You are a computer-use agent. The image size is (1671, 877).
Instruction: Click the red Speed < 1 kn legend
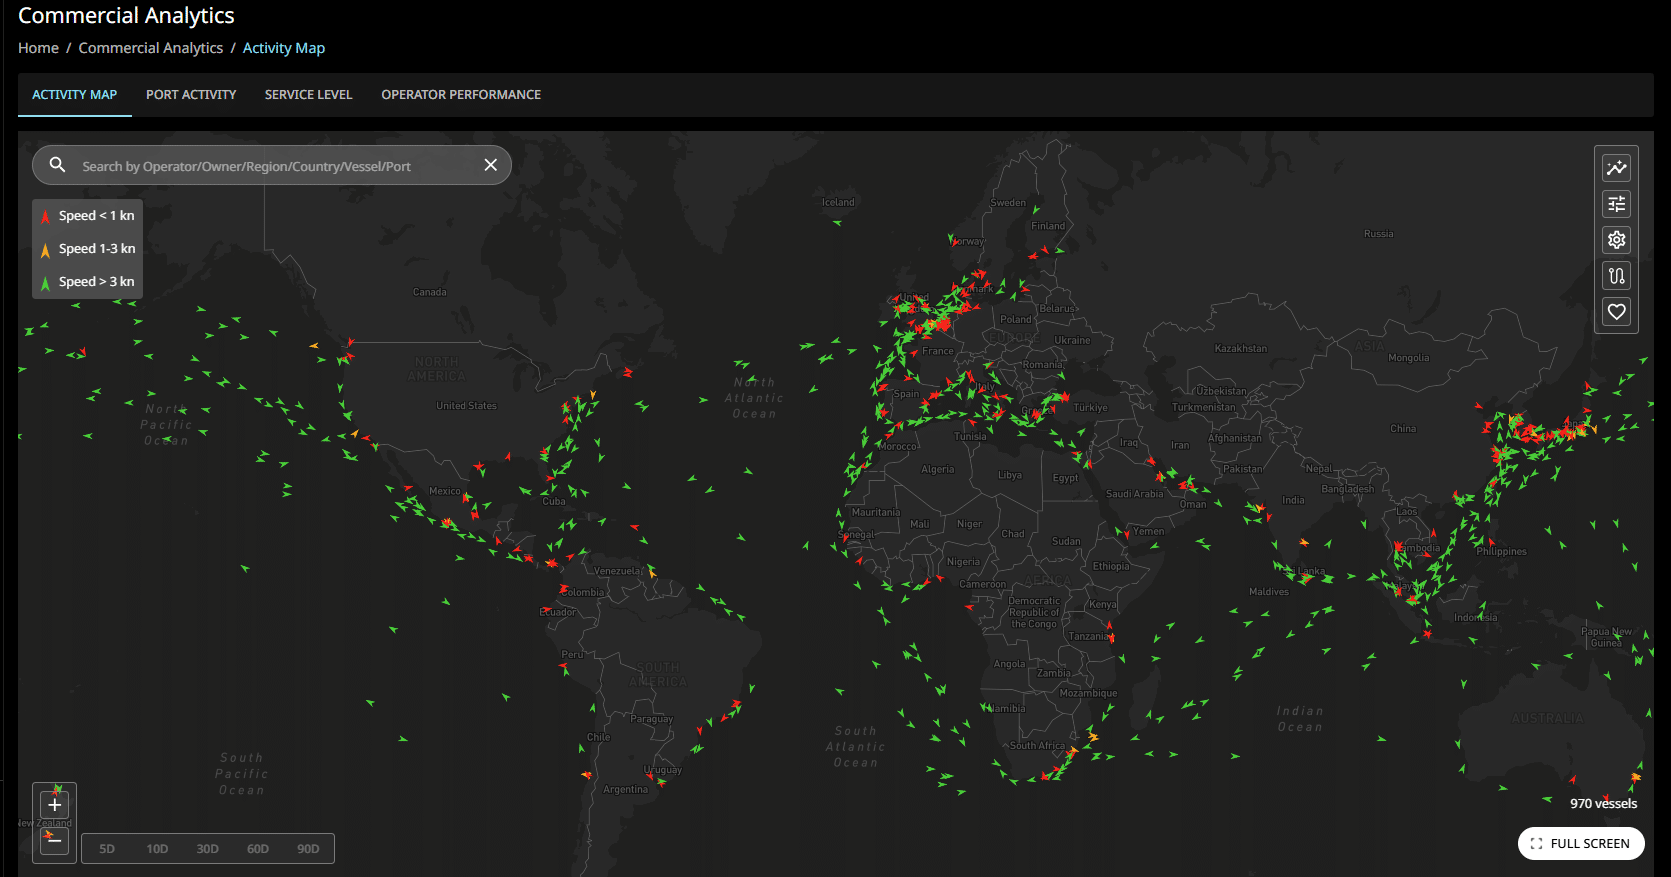click(87, 216)
